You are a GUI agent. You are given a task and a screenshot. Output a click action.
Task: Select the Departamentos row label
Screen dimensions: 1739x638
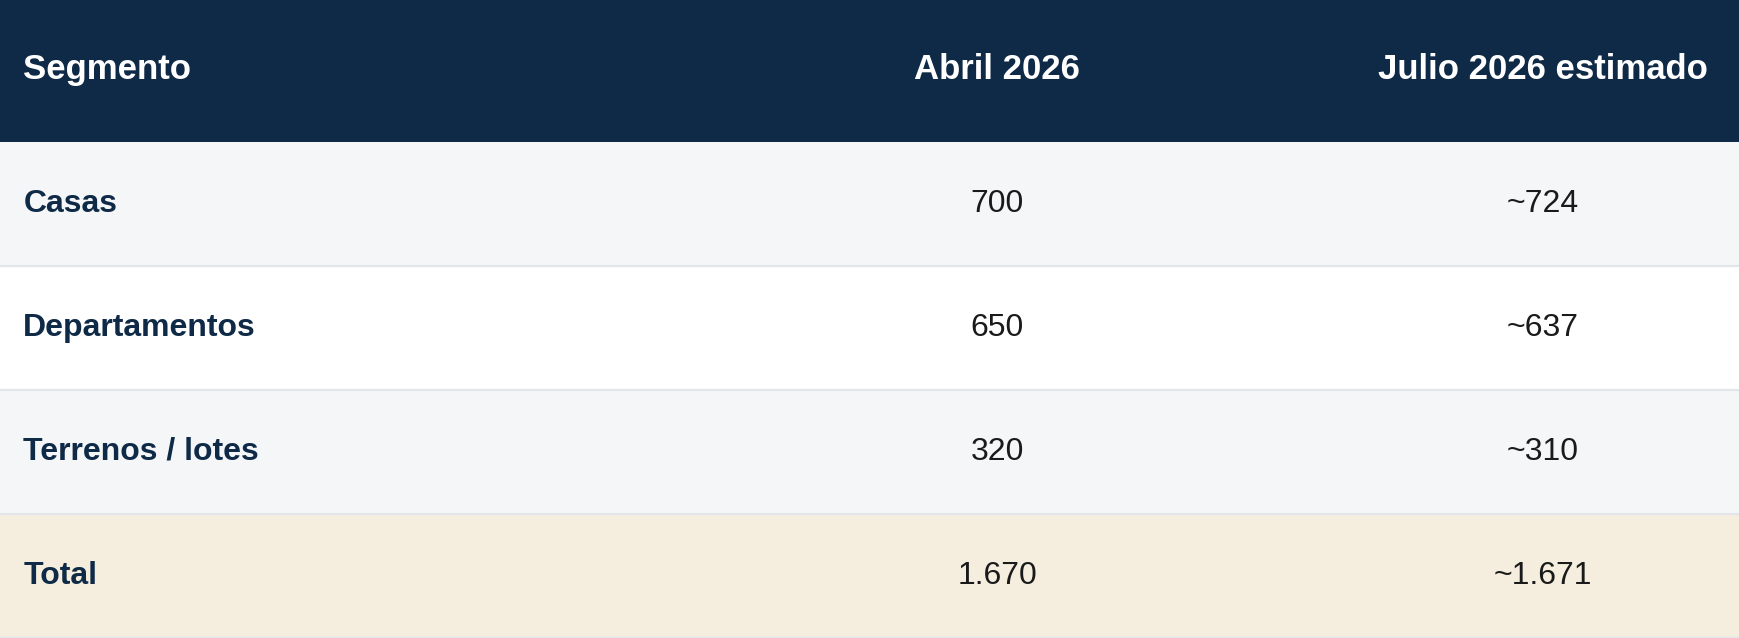(138, 325)
